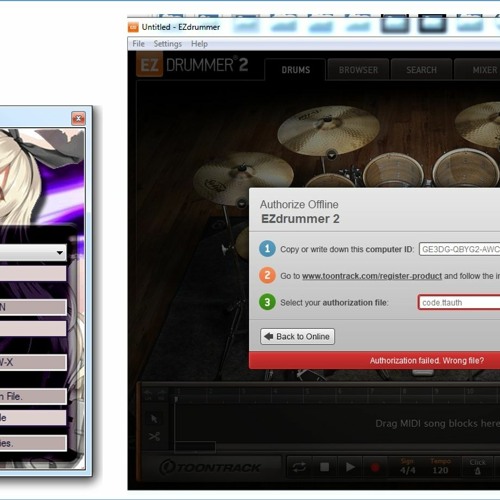Viewport: 500px width, 500px height.
Task: Open the Settings menu
Action: (168, 44)
